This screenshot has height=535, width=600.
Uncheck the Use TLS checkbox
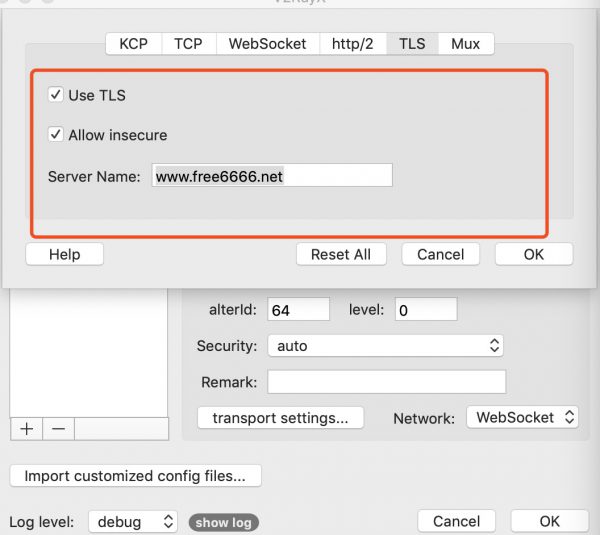[56, 95]
